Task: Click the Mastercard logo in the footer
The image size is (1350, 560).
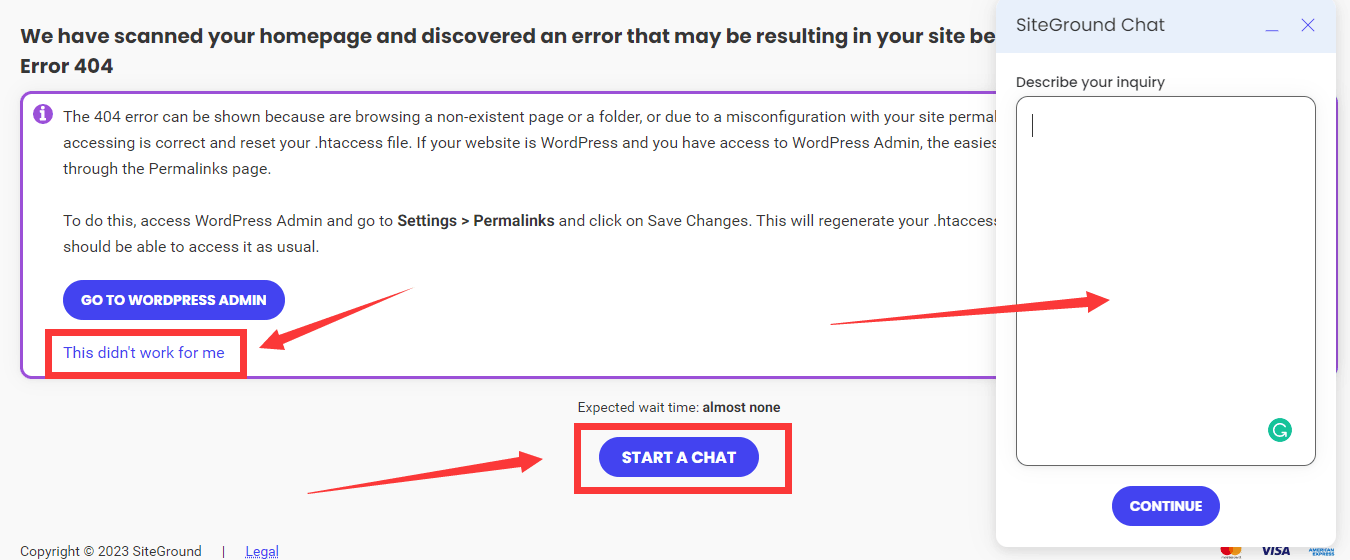Action: 1231,550
